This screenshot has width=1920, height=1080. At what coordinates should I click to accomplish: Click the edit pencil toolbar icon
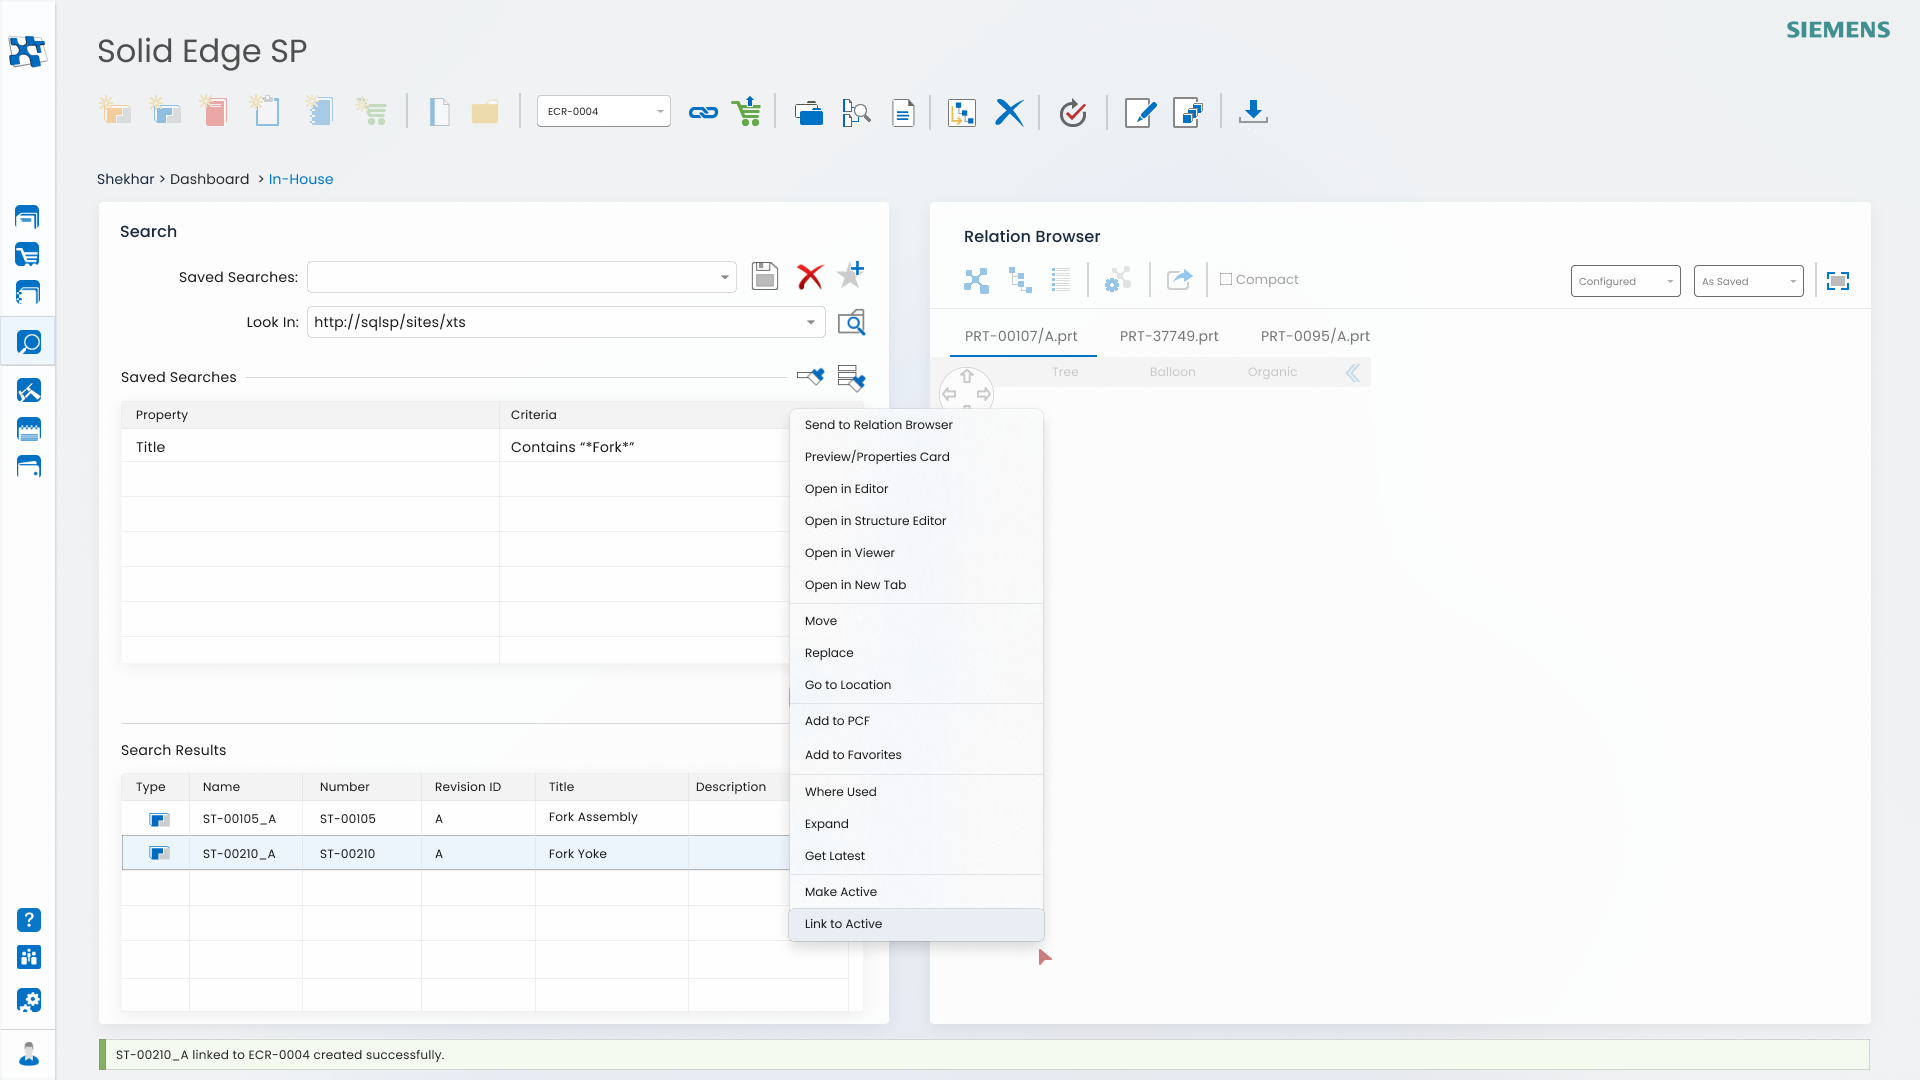(x=1140, y=112)
